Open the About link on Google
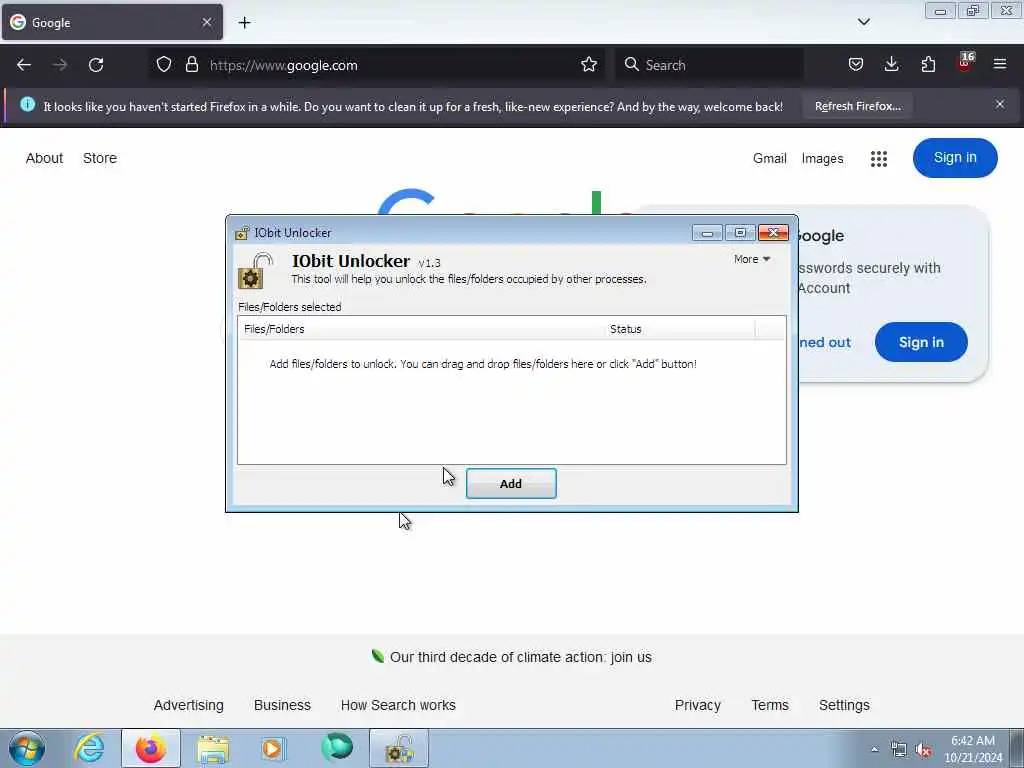 pyautogui.click(x=44, y=158)
